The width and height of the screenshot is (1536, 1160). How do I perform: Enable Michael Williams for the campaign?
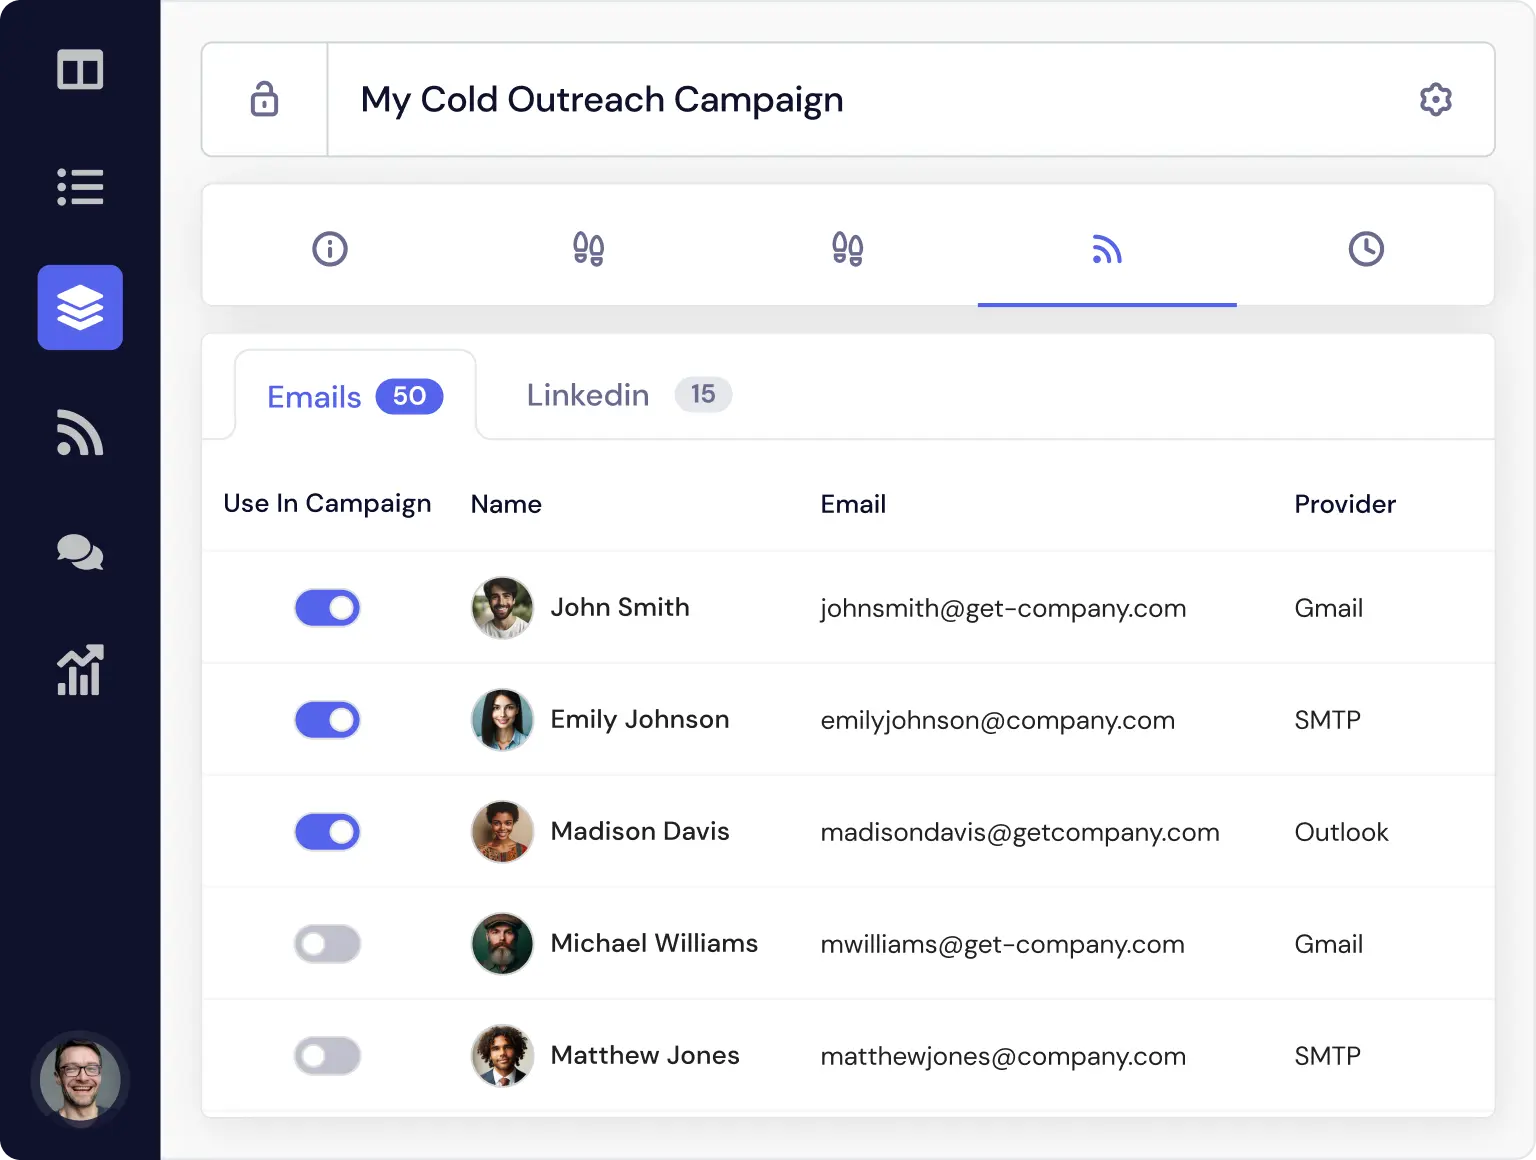pyautogui.click(x=327, y=944)
